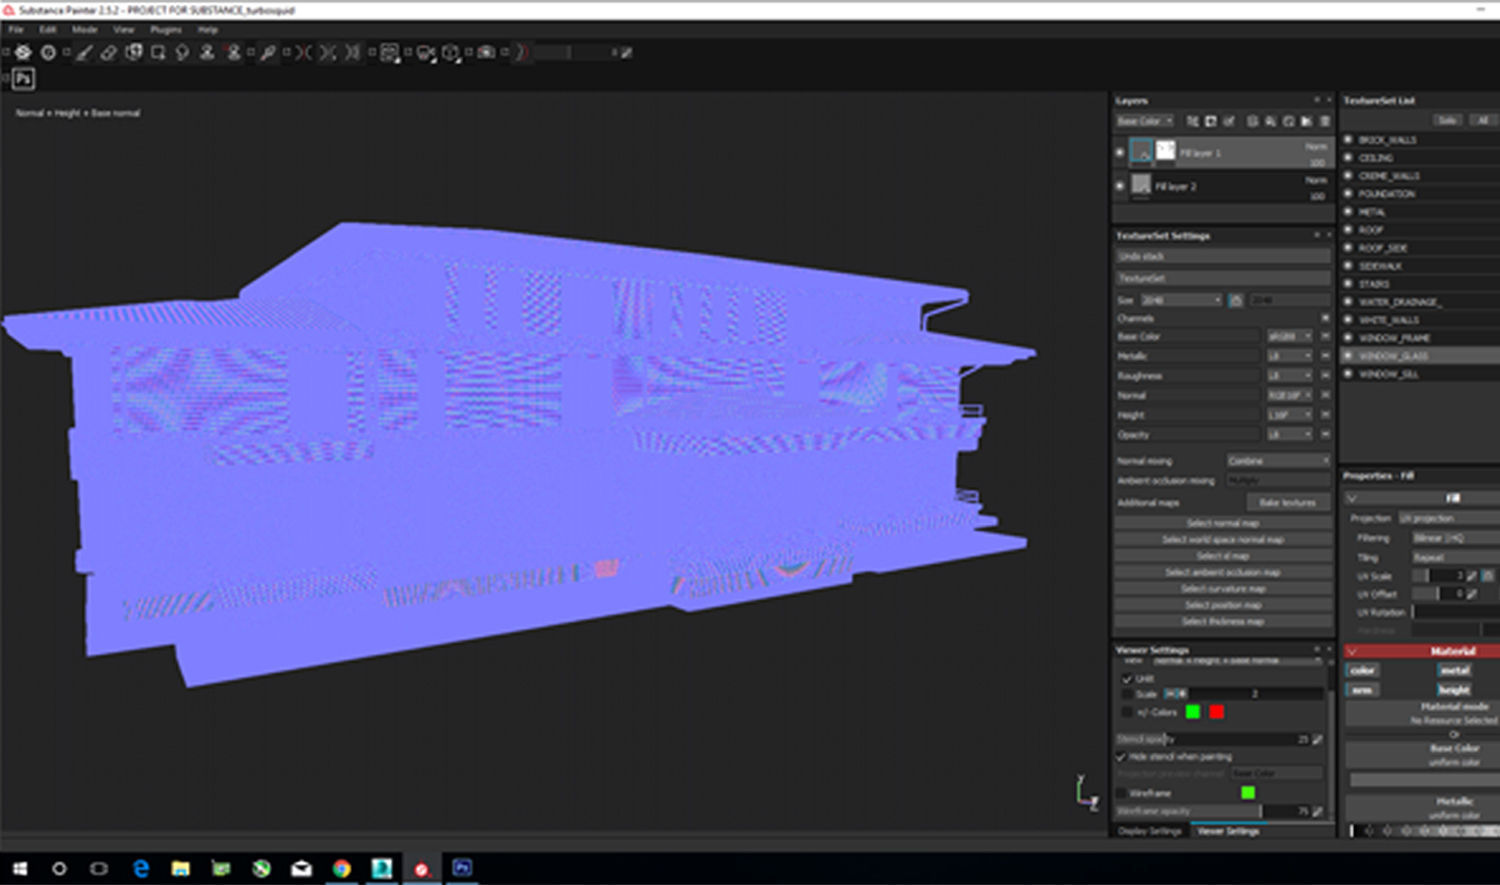Open Photoshop from the Windows taskbar

462,868
